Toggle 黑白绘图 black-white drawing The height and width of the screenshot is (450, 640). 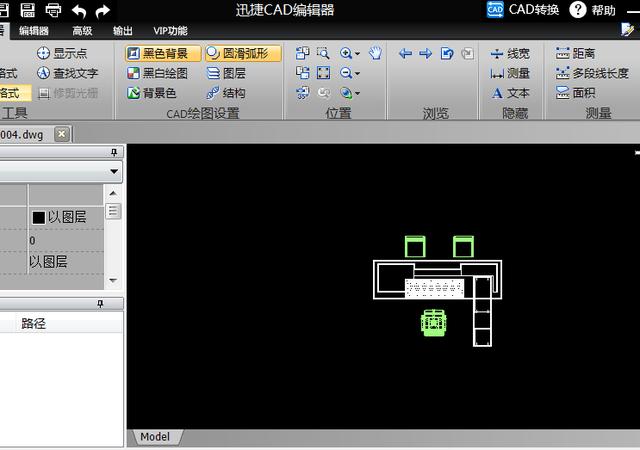tap(157, 73)
